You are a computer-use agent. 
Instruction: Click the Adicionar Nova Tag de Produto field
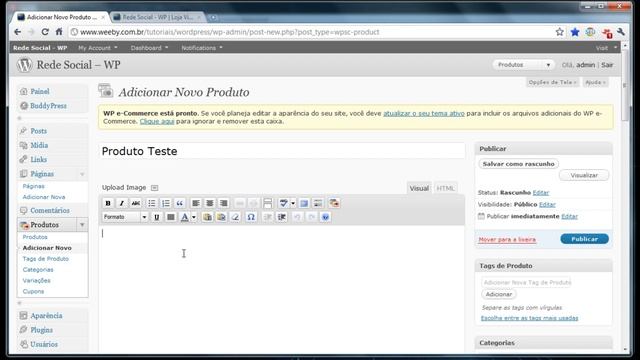point(527,282)
